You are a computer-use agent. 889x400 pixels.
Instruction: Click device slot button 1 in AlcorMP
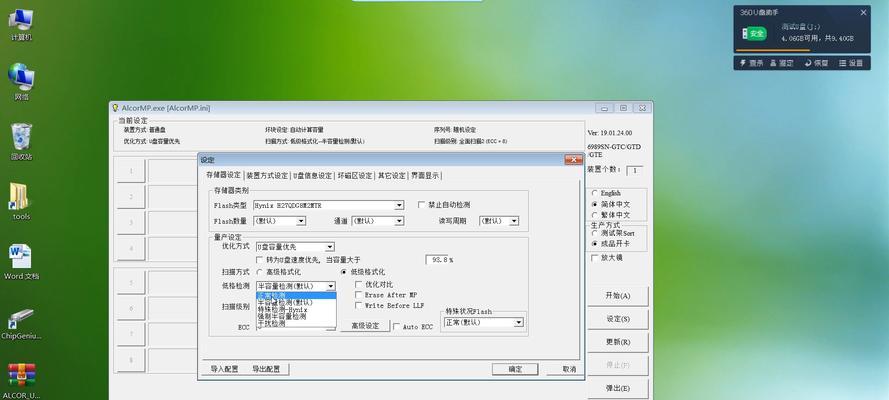tap(130, 171)
